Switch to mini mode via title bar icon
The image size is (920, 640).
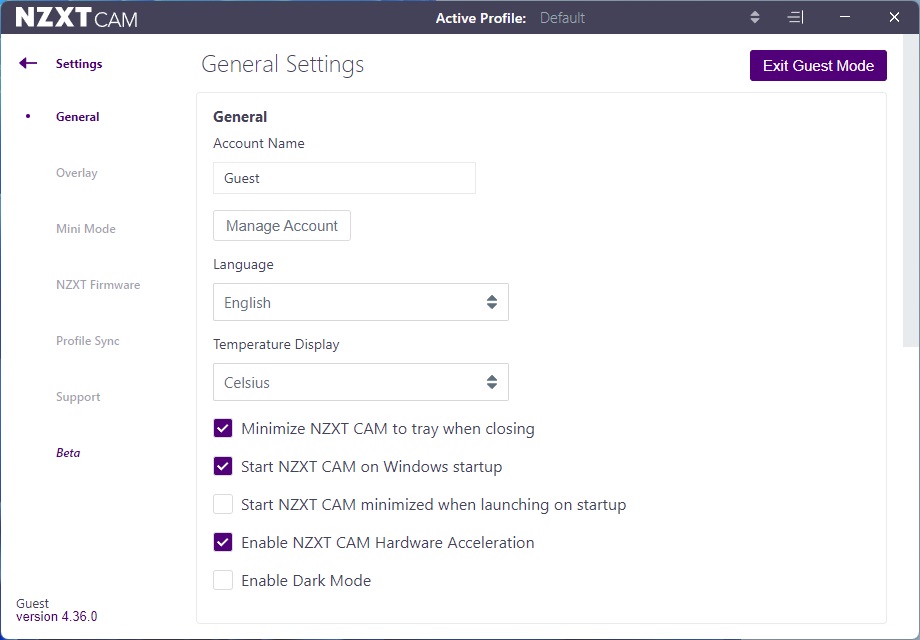(x=795, y=18)
